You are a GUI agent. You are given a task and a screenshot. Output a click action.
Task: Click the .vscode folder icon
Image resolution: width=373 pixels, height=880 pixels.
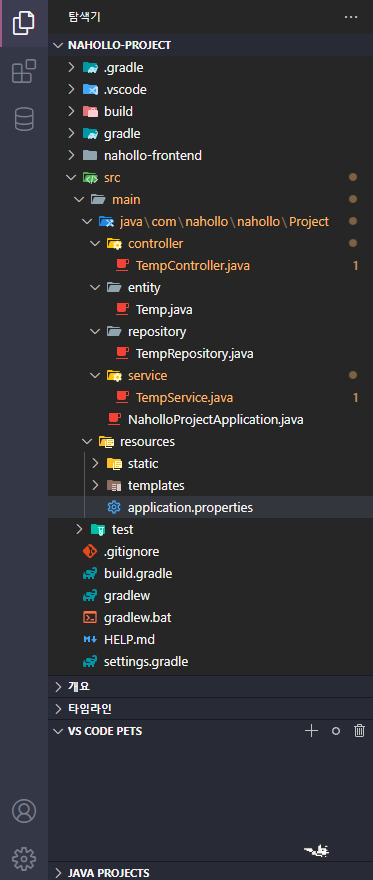(x=90, y=89)
